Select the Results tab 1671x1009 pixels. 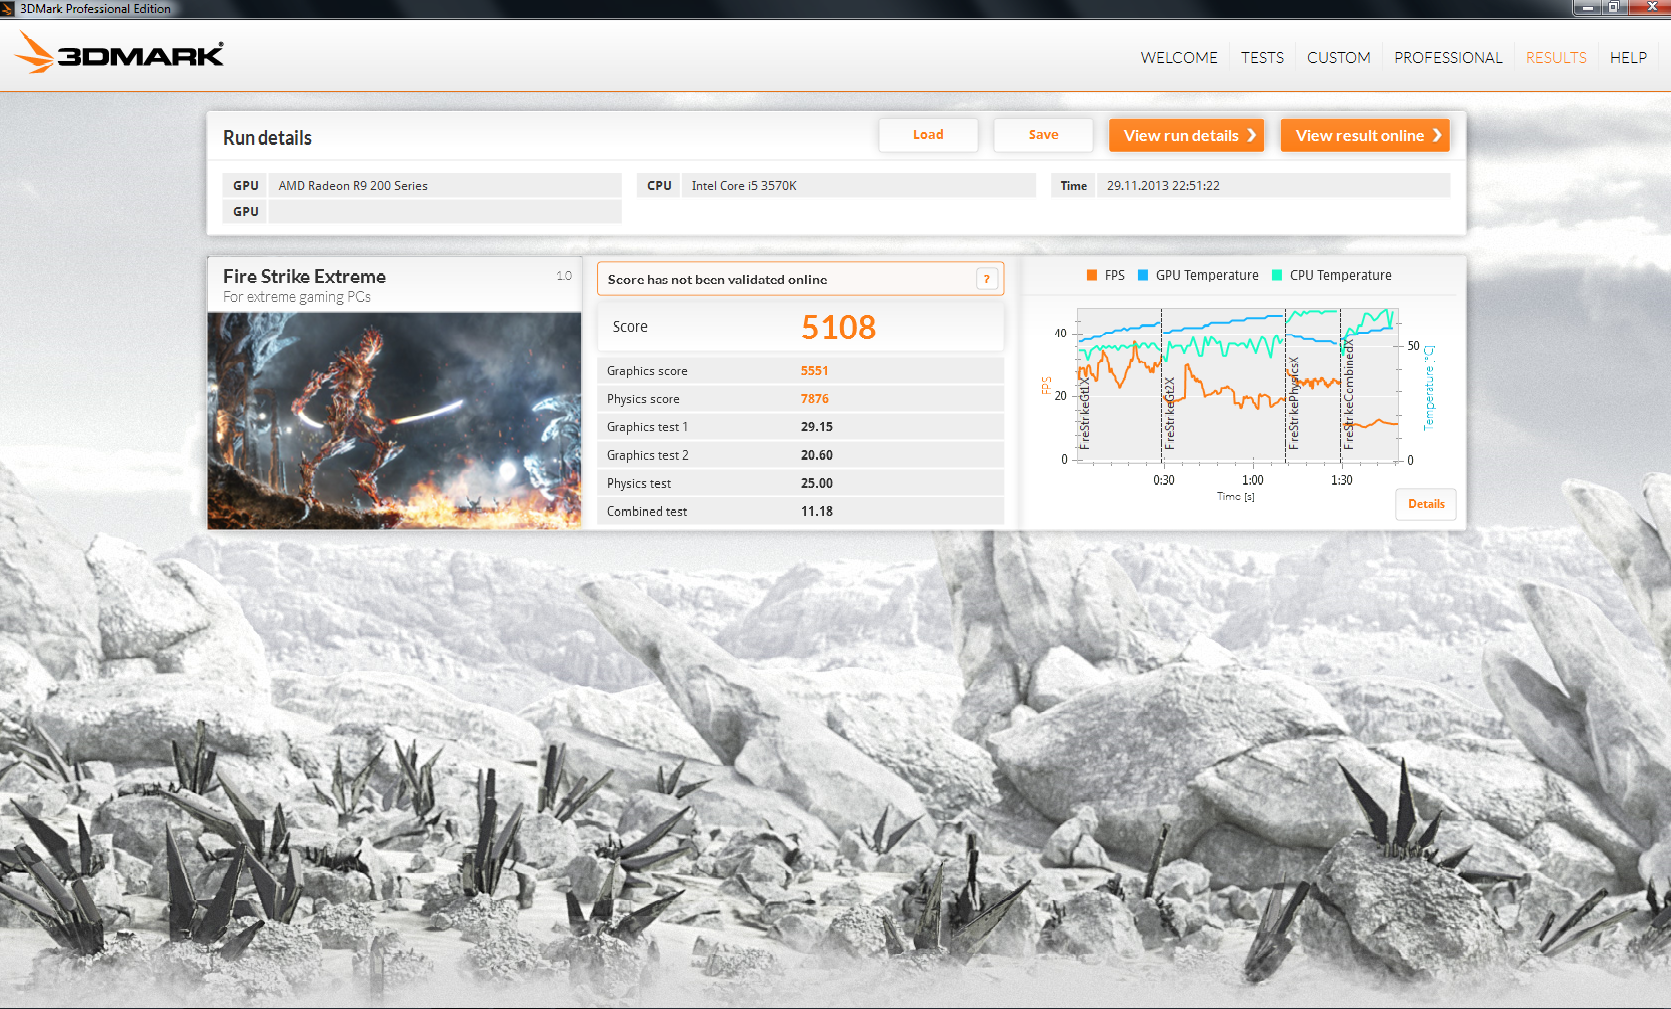tap(1556, 58)
